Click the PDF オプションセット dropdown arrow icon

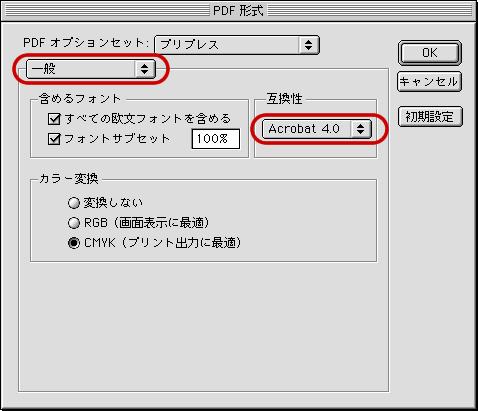308,45
